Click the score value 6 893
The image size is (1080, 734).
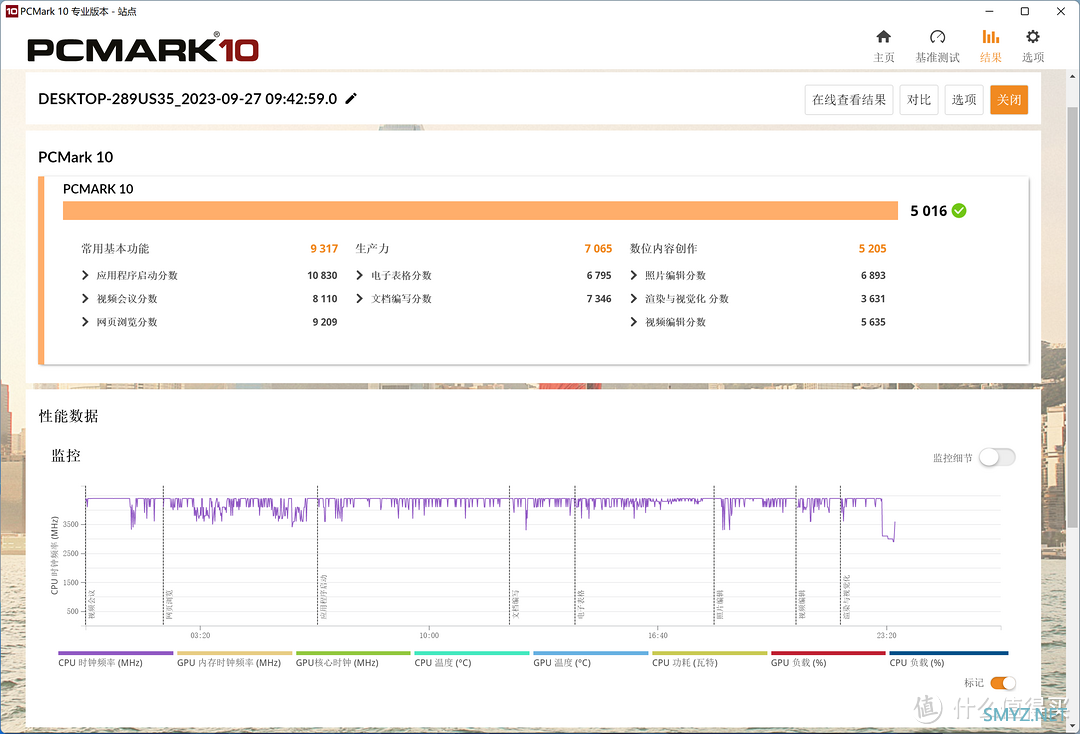click(x=873, y=275)
